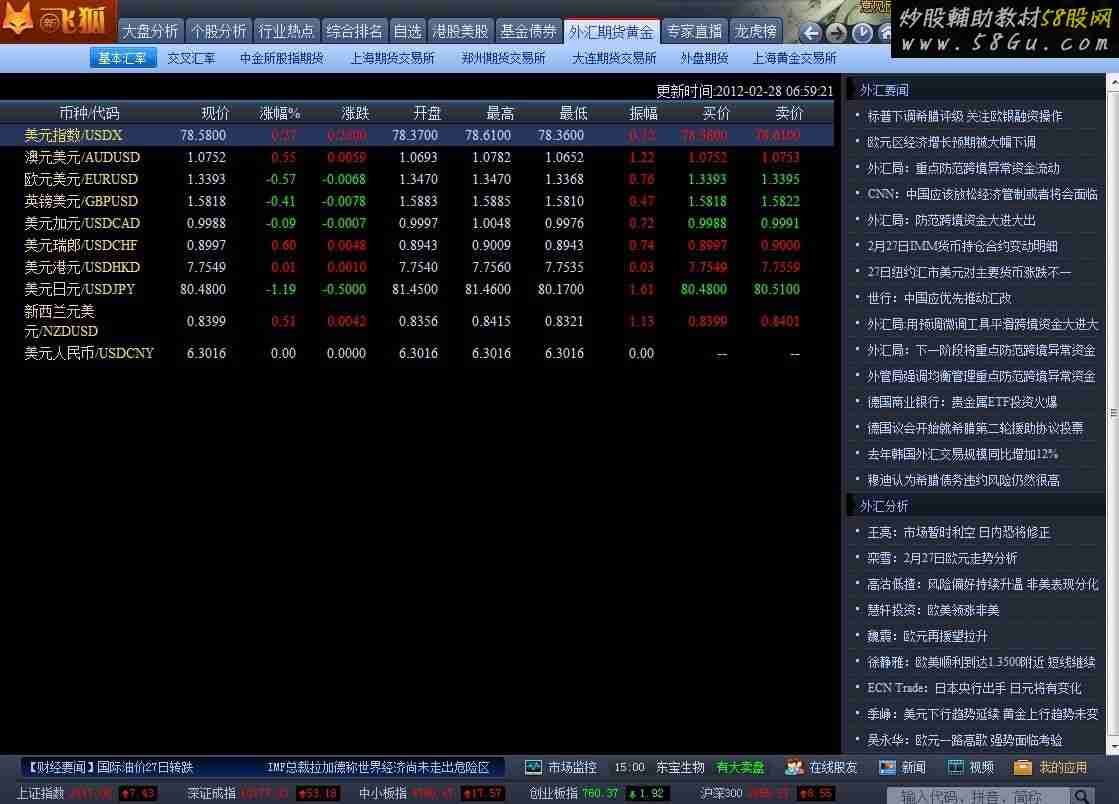The height and width of the screenshot is (804, 1119).
Task: Switch to the 港股美股 tab
Action: (460, 31)
